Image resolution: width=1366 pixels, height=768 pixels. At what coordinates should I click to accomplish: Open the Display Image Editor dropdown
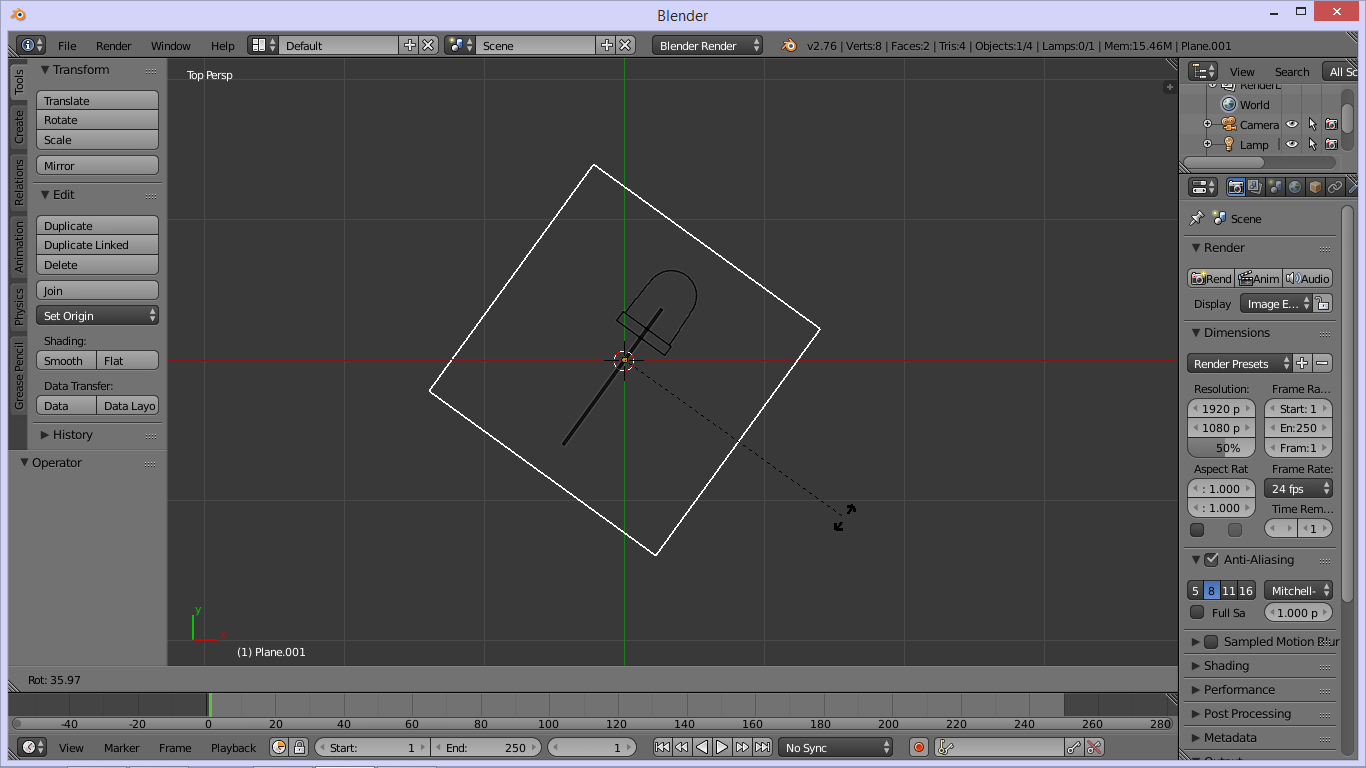[x=1276, y=303]
